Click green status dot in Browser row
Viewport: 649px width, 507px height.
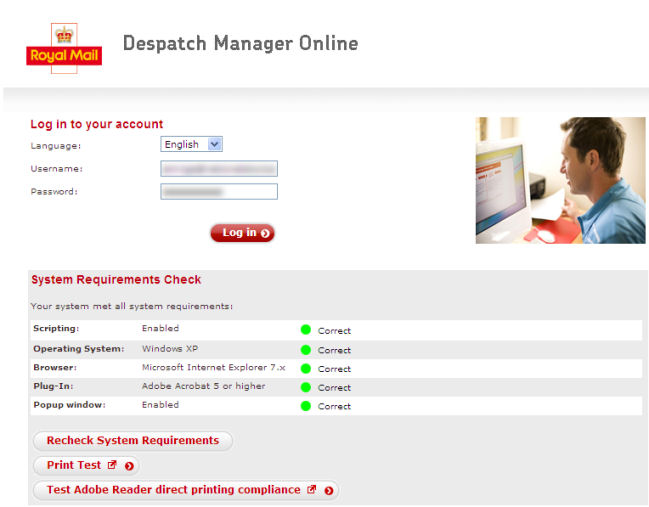(x=305, y=368)
